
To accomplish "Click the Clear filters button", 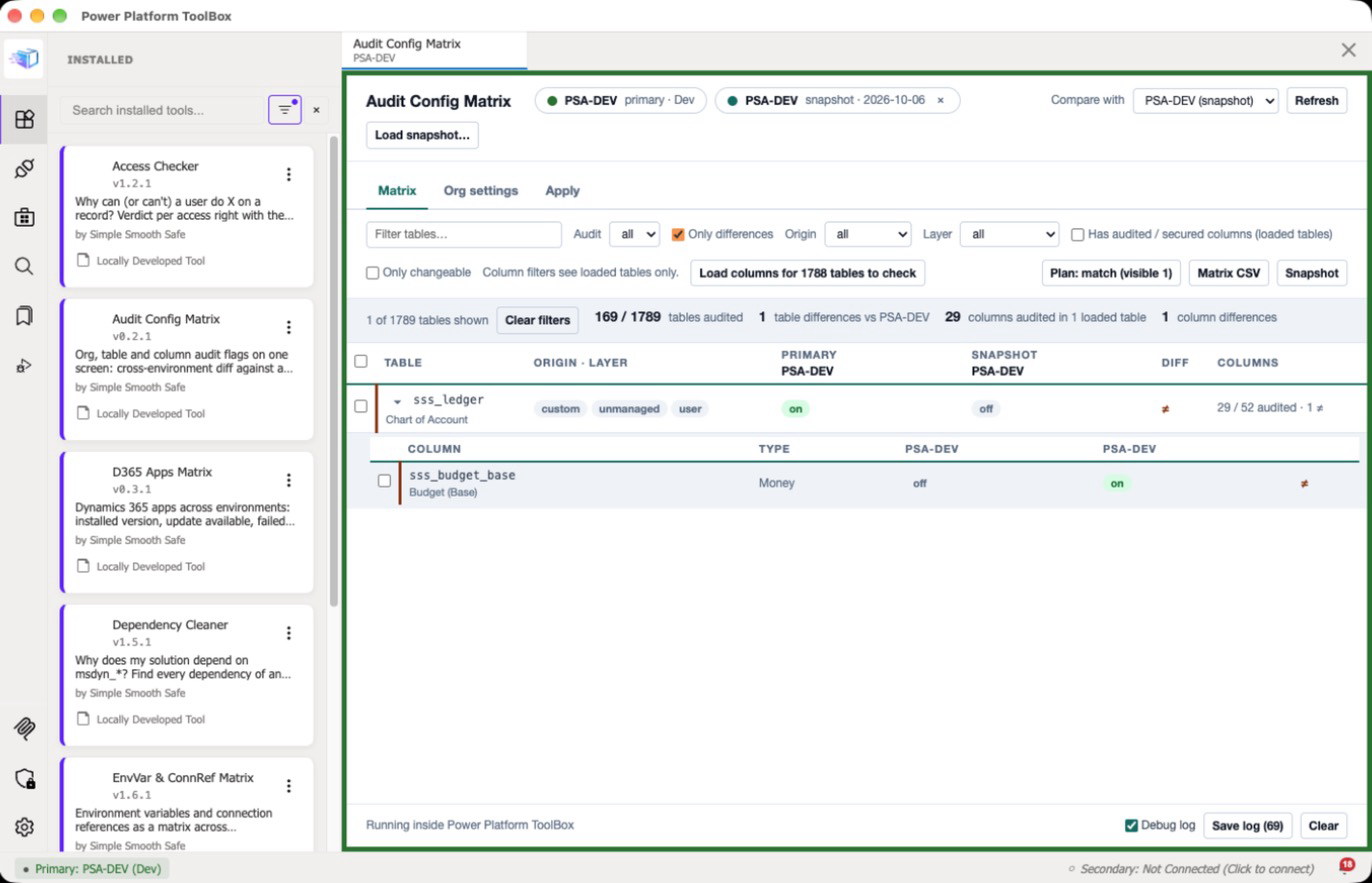I will [x=537, y=320].
